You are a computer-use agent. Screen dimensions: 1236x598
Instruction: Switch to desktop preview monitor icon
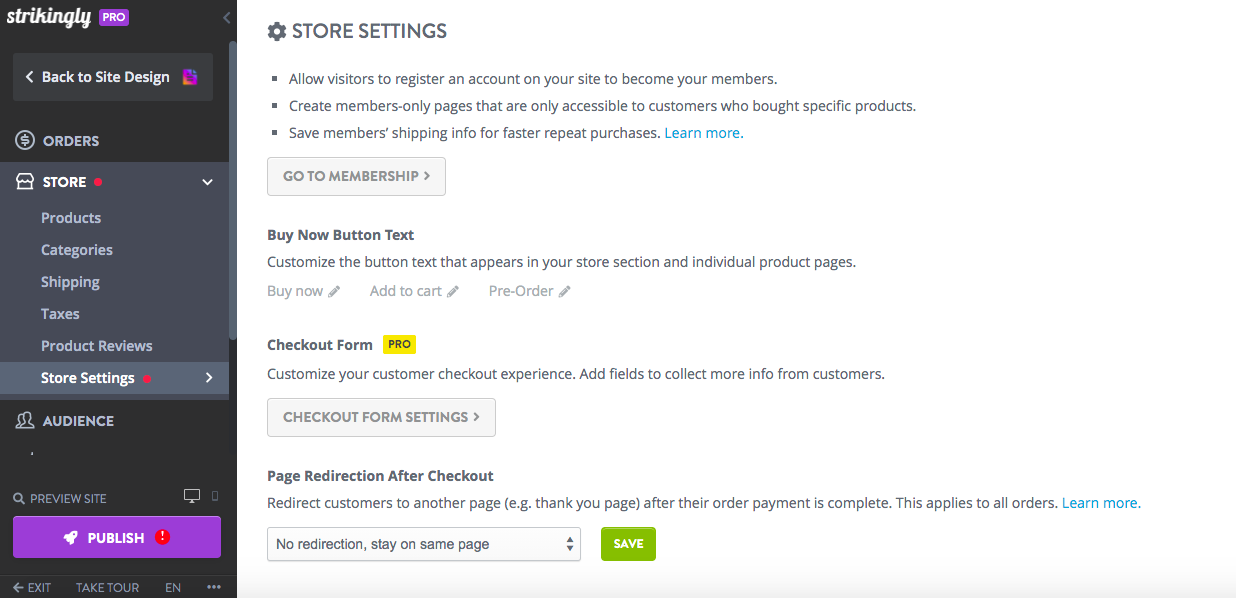[192, 497]
